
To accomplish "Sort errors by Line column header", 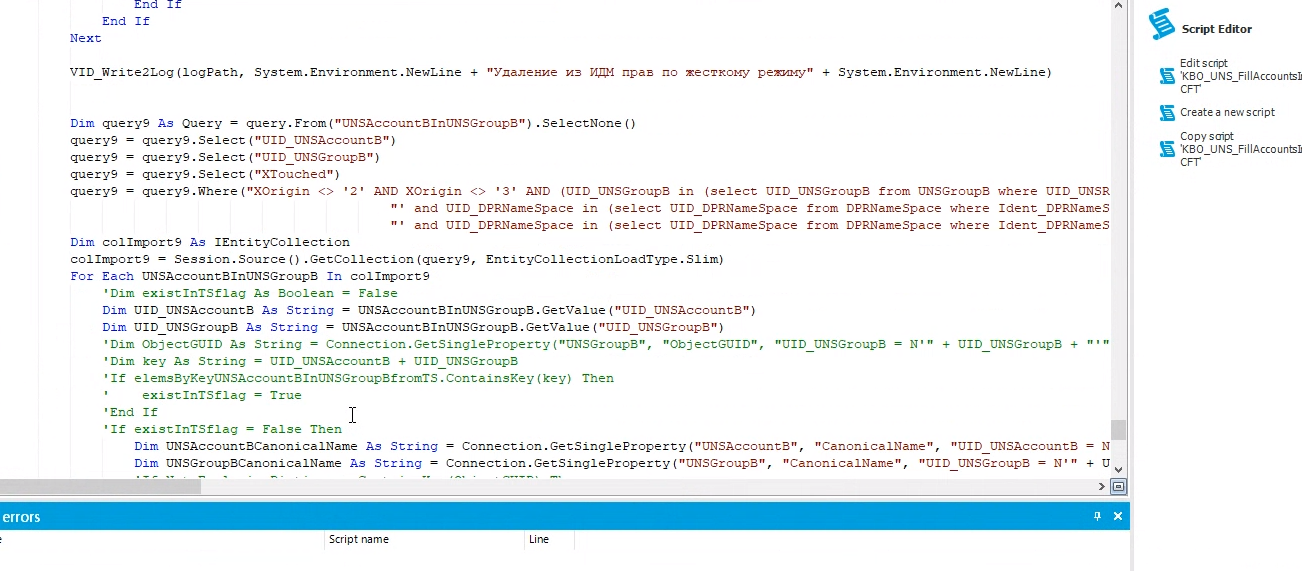I will coord(539,540).
